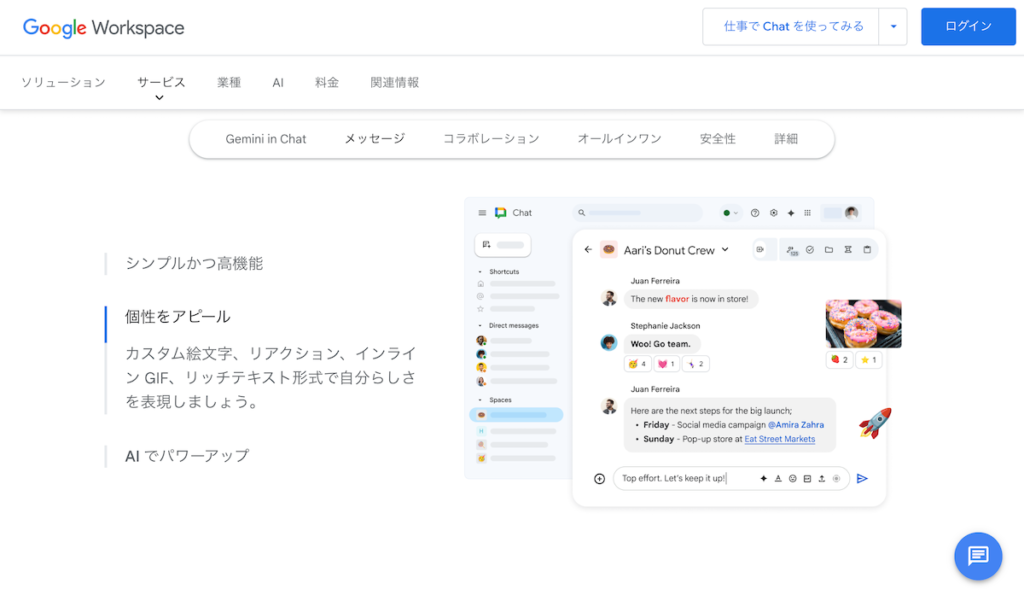1024x601 pixels.
Task: Jump to the コラボレーション tab
Action: pyautogui.click(x=491, y=139)
